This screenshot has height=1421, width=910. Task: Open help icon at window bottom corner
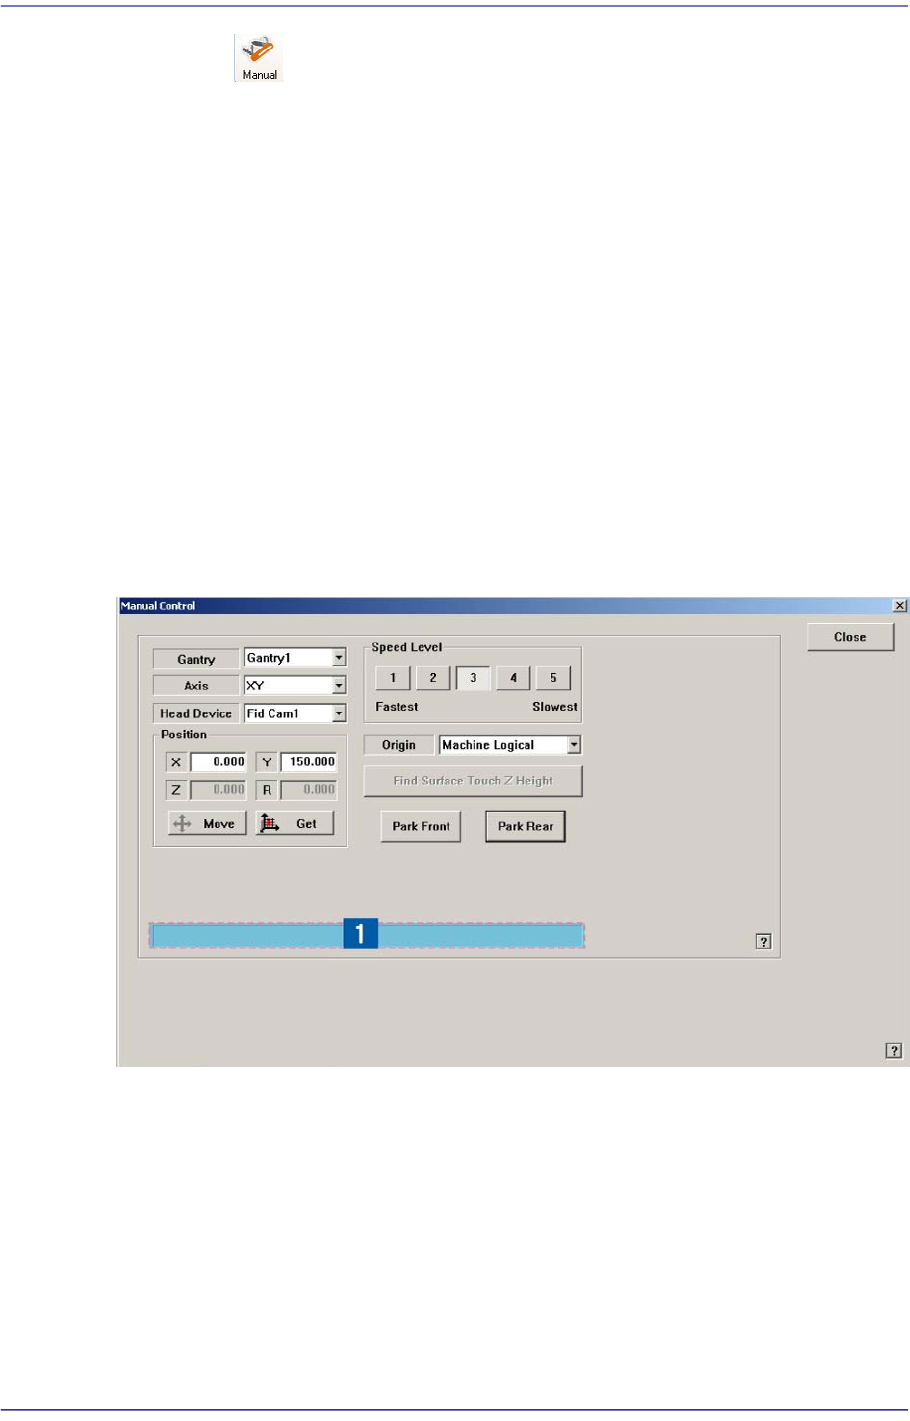click(x=894, y=1051)
